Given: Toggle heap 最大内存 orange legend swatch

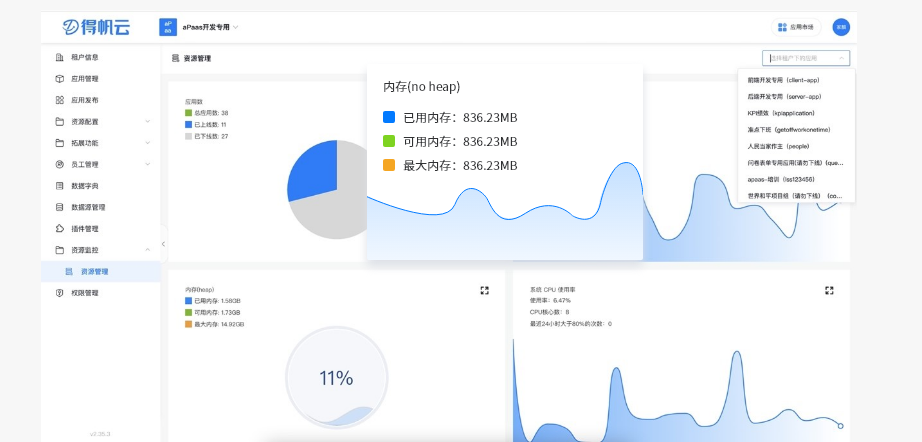Looking at the screenshot, I should click(x=188, y=324).
